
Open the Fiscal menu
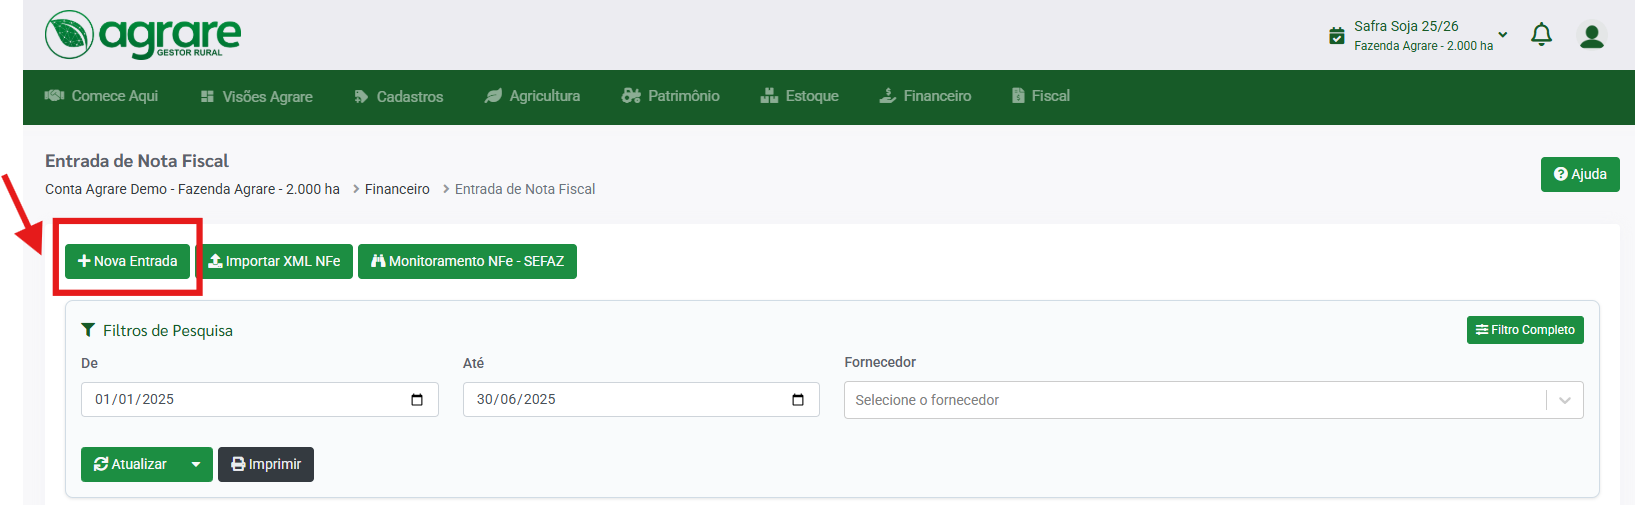[1041, 96]
